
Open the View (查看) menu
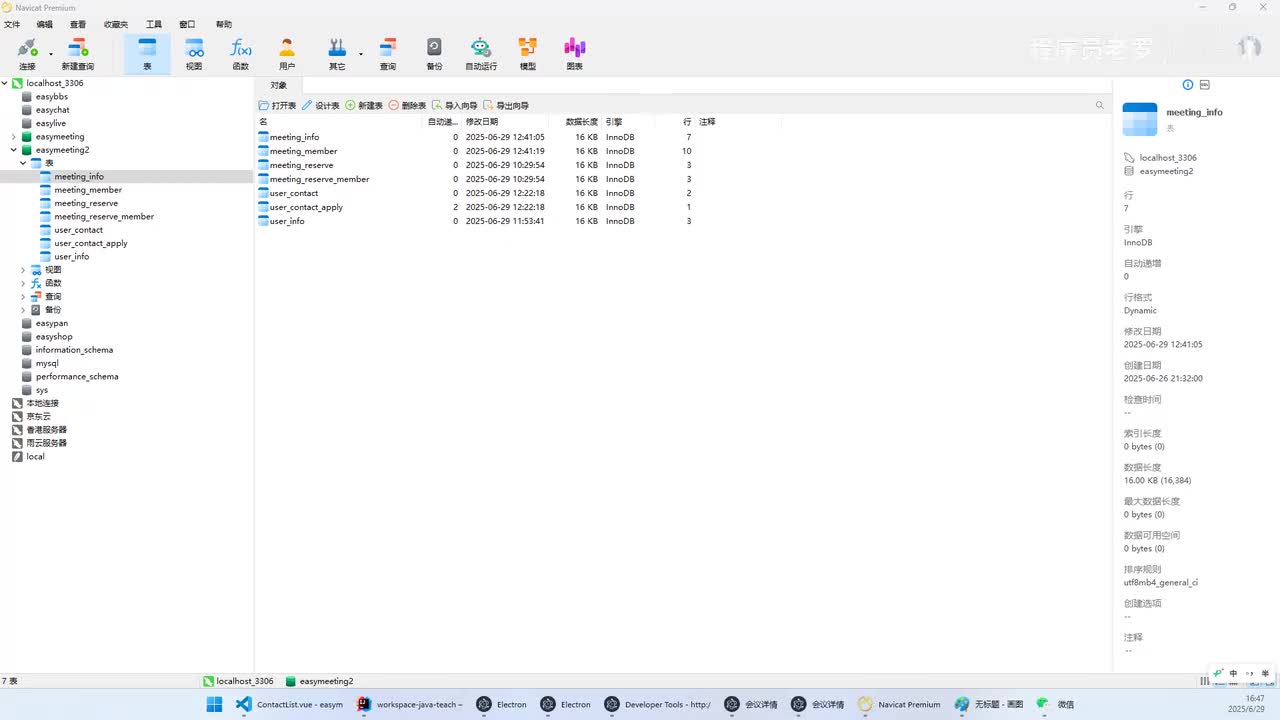pos(78,24)
